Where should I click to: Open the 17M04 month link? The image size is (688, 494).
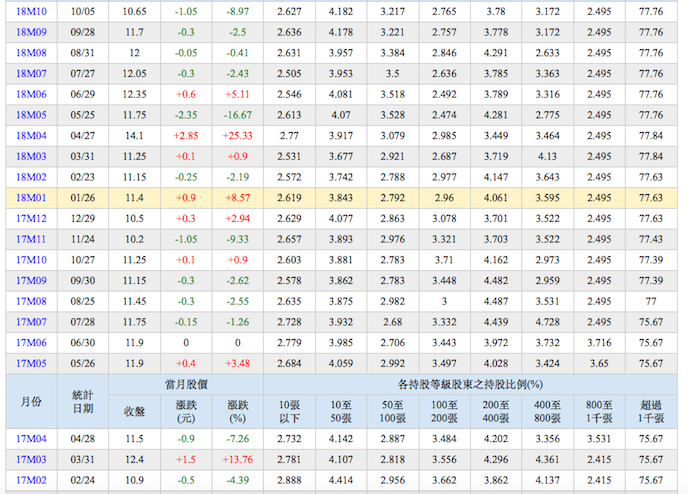point(31,439)
